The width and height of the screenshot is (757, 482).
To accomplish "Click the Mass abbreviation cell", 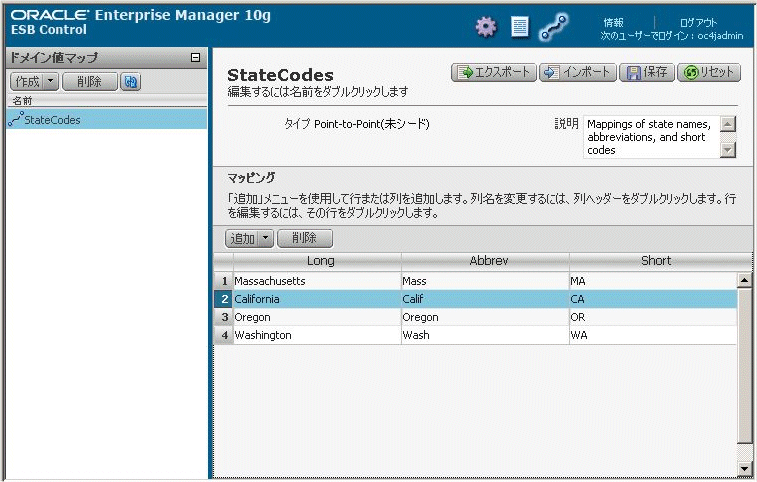I will pos(485,281).
